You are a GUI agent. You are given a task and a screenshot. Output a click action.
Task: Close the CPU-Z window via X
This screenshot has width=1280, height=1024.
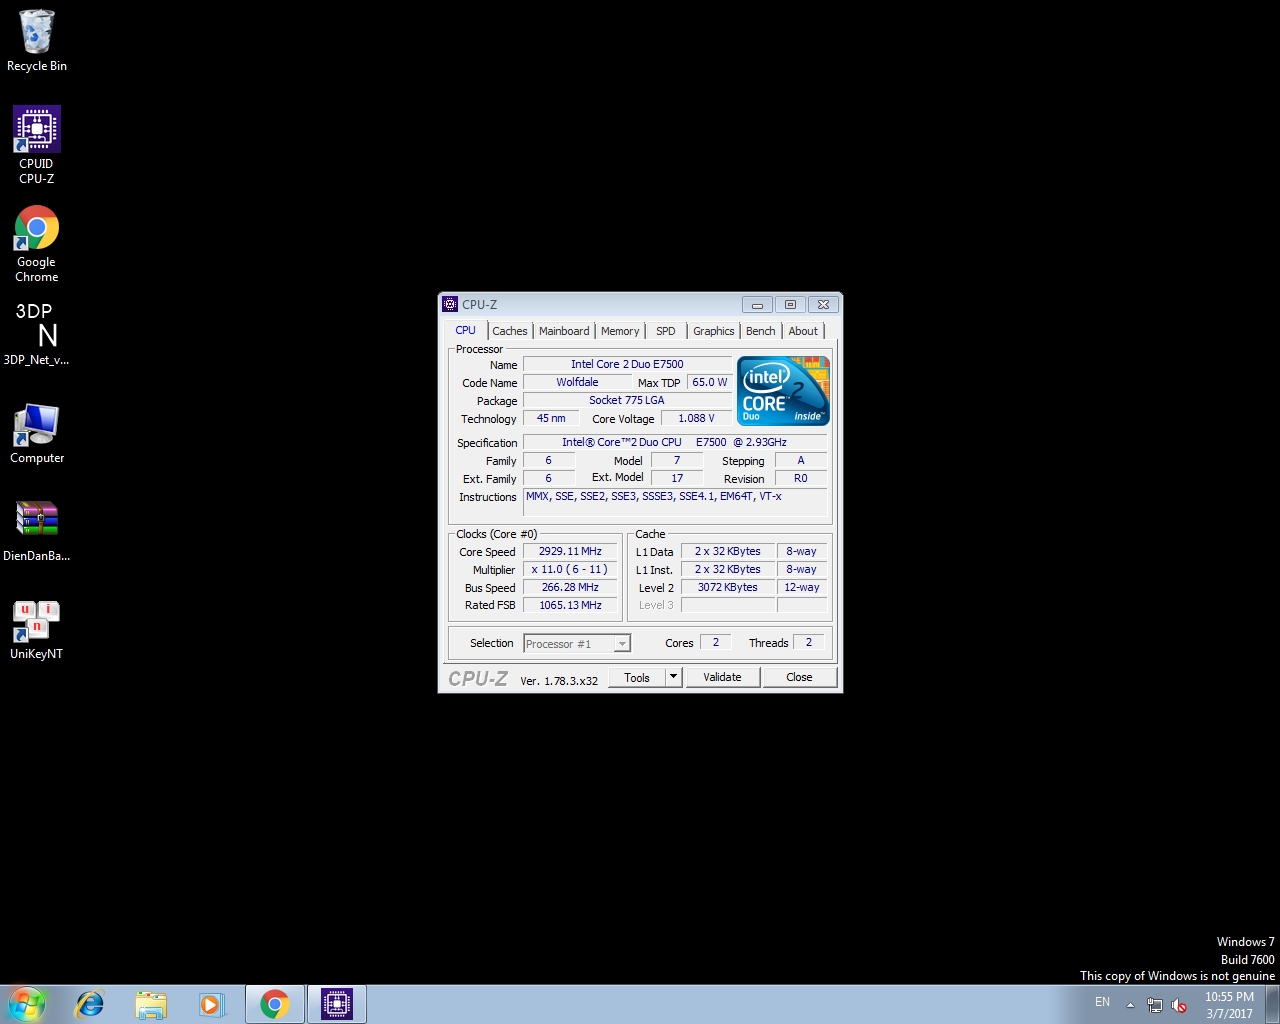coord(823,305)
